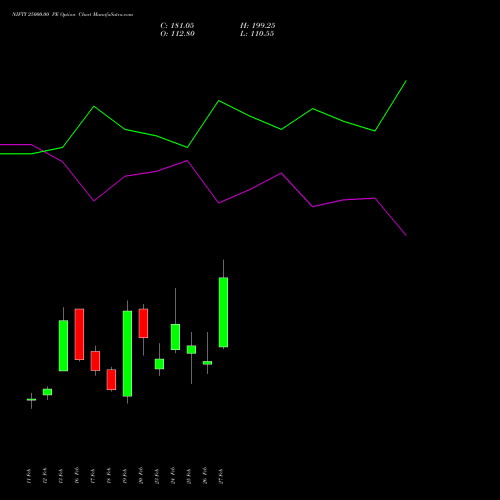Click the '13 Feb' date axis label
Viewport: 500px width, 500px height.
tap(61, 476)
